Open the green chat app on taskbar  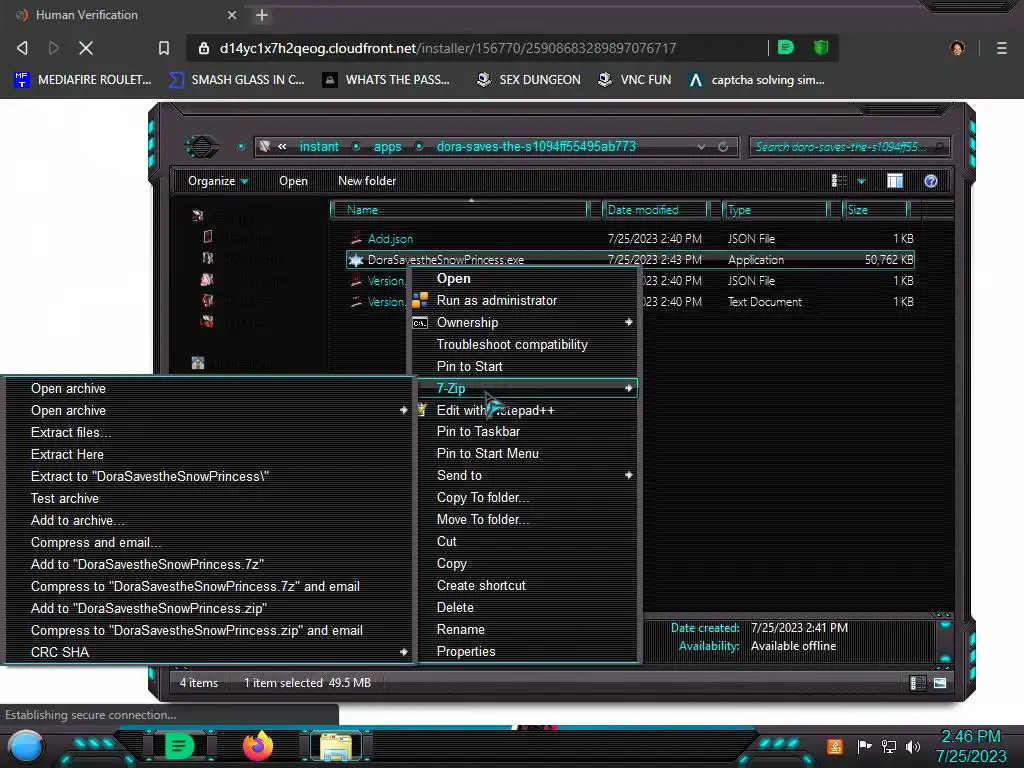click(x=178, y=746)
